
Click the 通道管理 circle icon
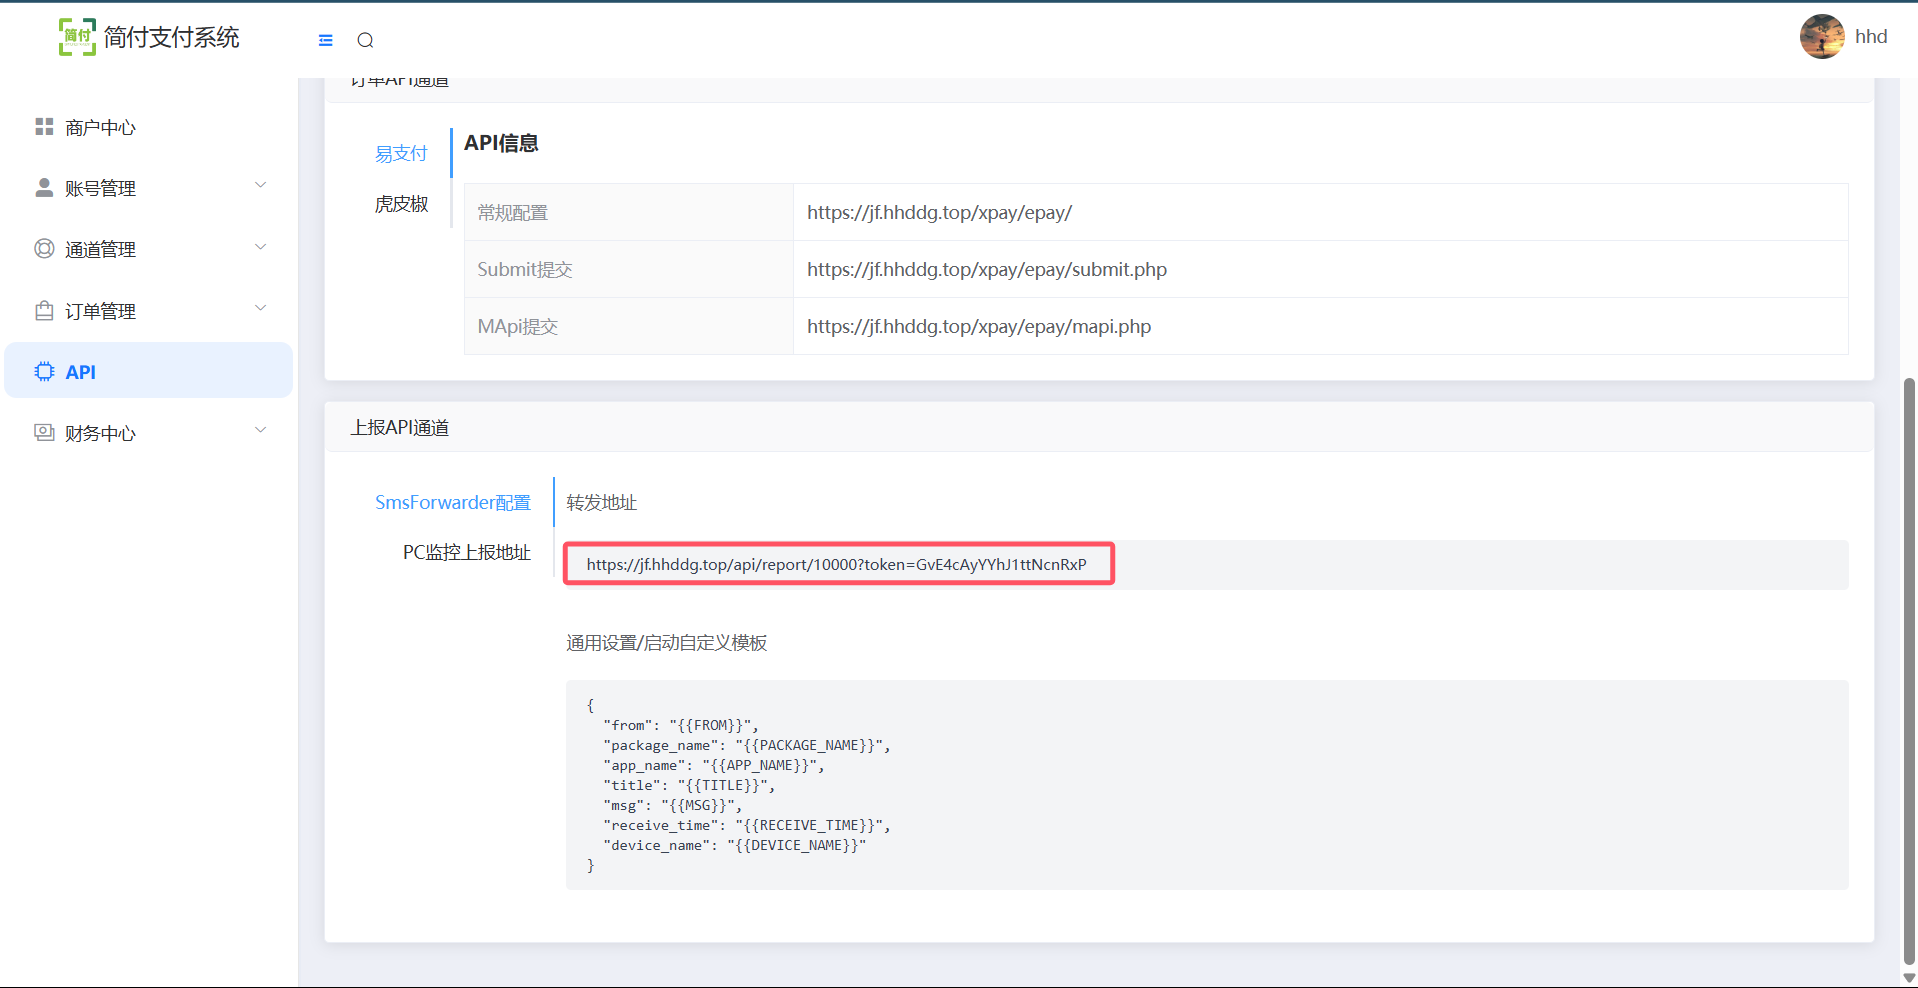[x=44, y=249]
